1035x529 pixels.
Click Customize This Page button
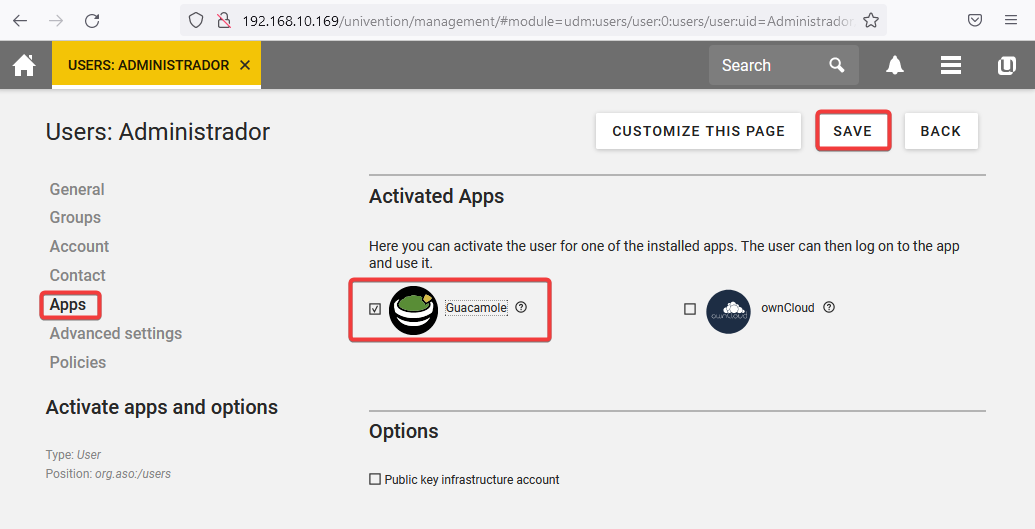(x=698, y=131)
